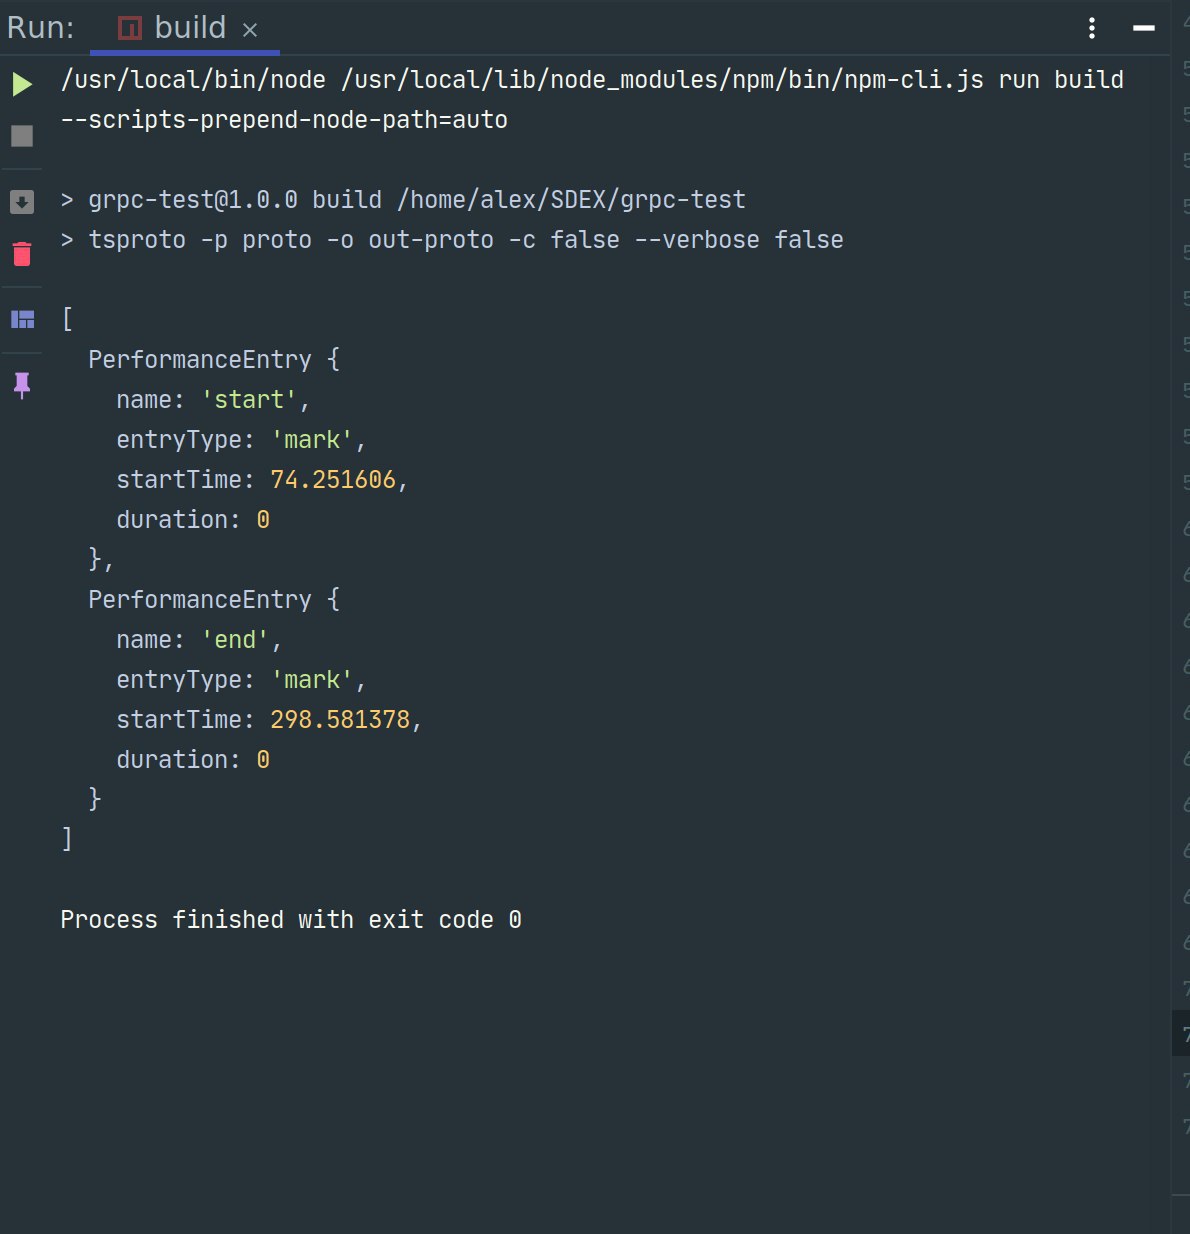
Task: Click the startTime: 298.581378 value
Action: 340,720
